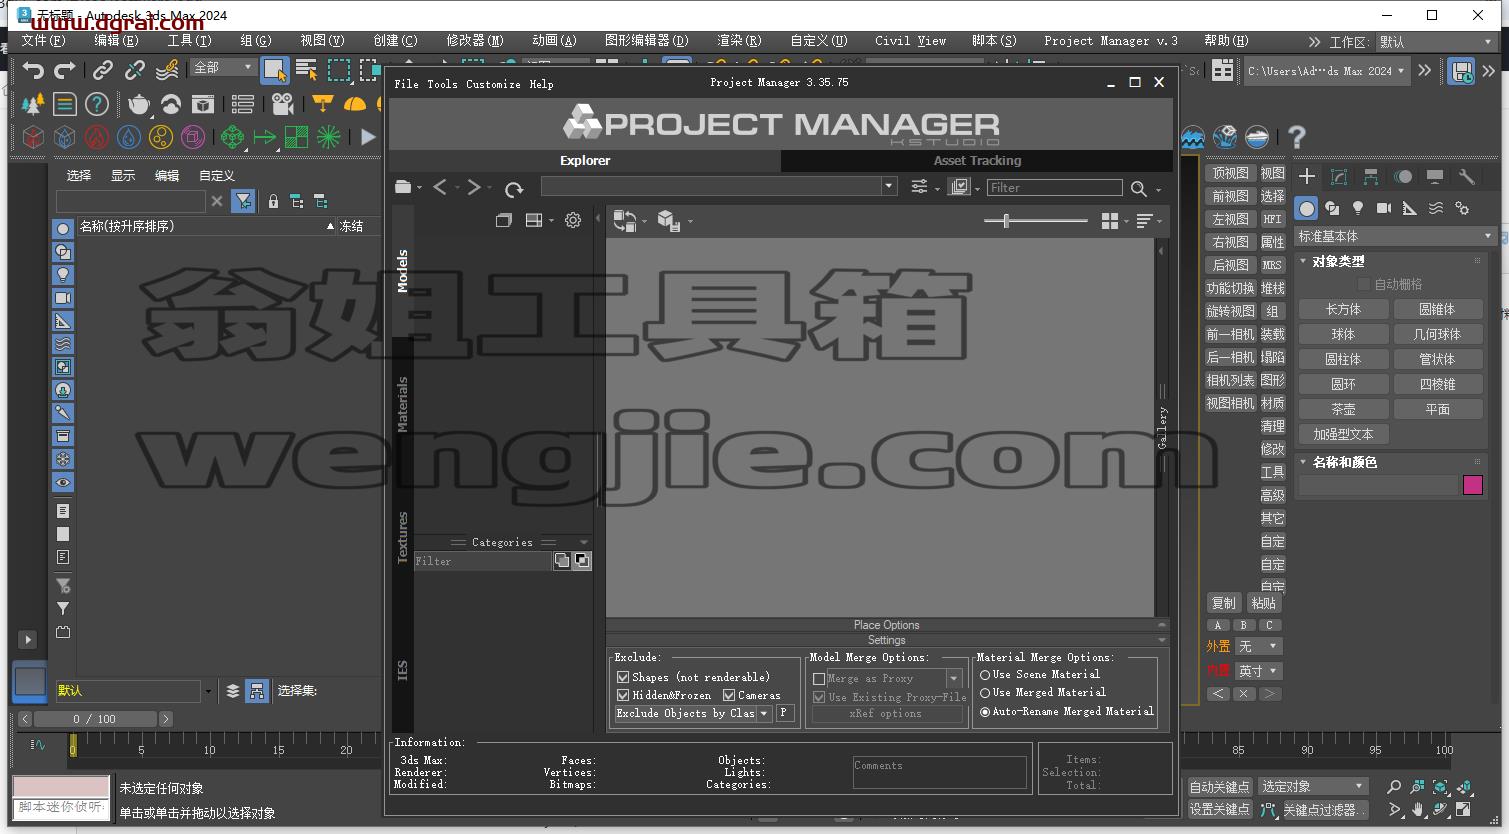
Task: Open tree settings gear in Project Manager
Action: click(x=573, y=220)
